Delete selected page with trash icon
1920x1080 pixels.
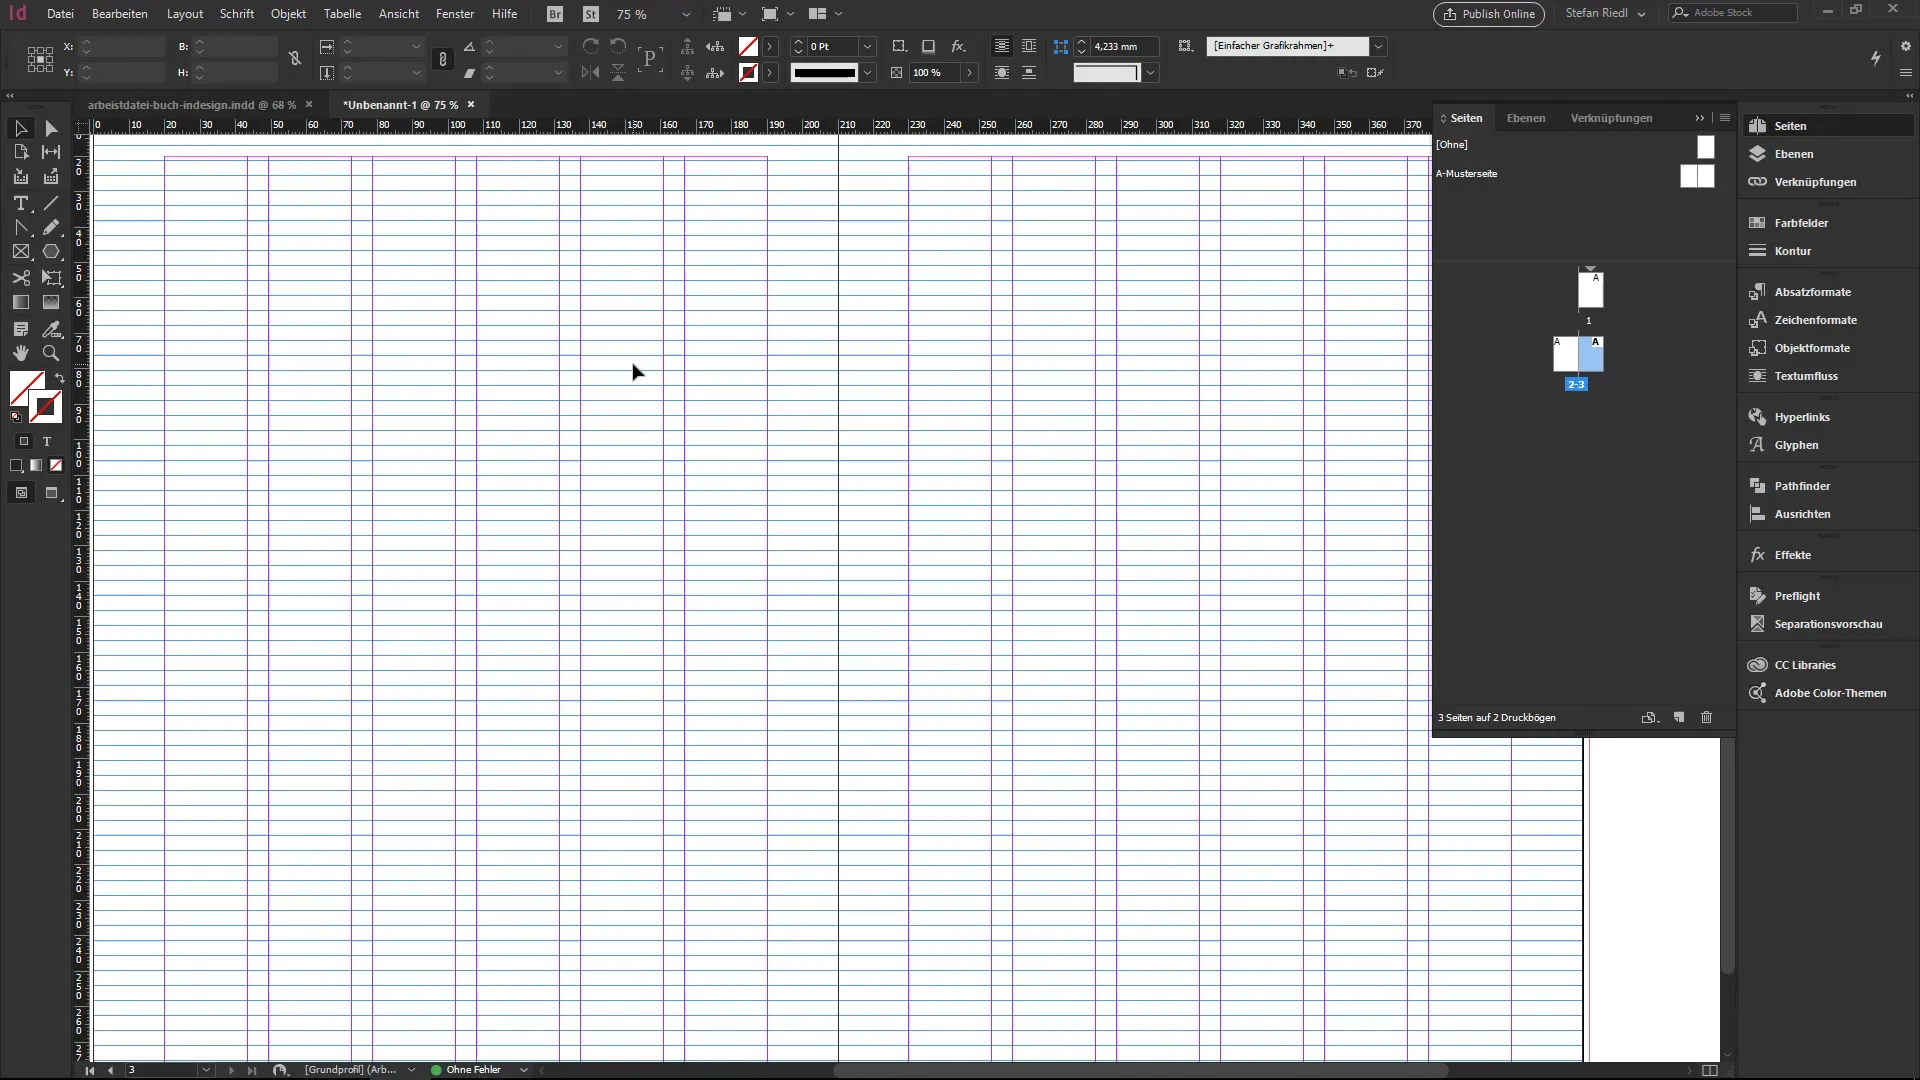(x=1707, y=717)
